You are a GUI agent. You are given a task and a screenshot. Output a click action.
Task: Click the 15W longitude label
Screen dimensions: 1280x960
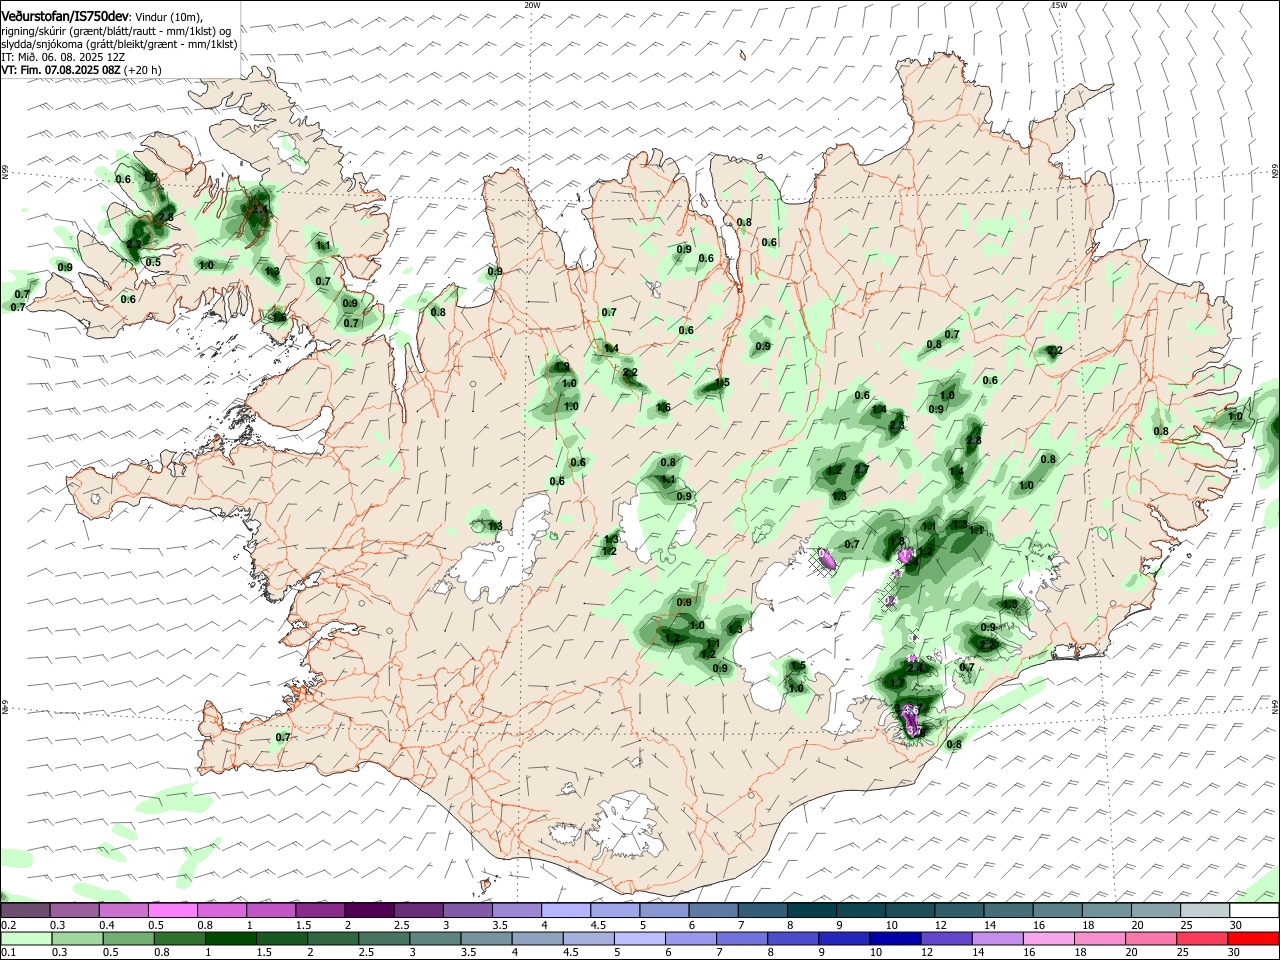(1059, 5)
